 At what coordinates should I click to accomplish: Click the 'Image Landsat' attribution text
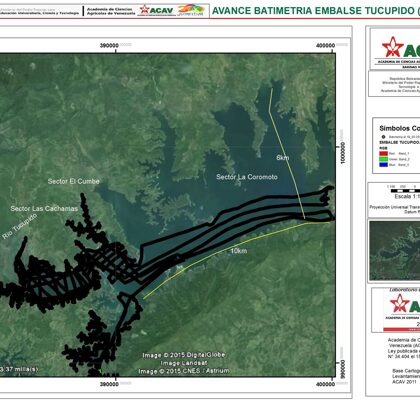[184, 363]
